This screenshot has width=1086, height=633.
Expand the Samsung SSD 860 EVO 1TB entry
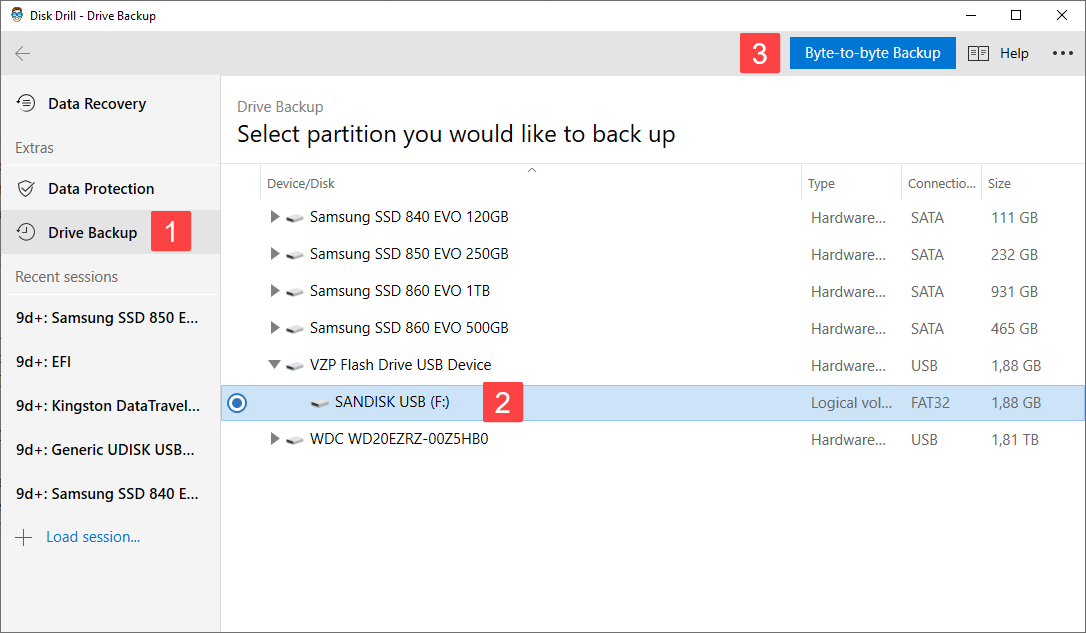click(275, 291)
